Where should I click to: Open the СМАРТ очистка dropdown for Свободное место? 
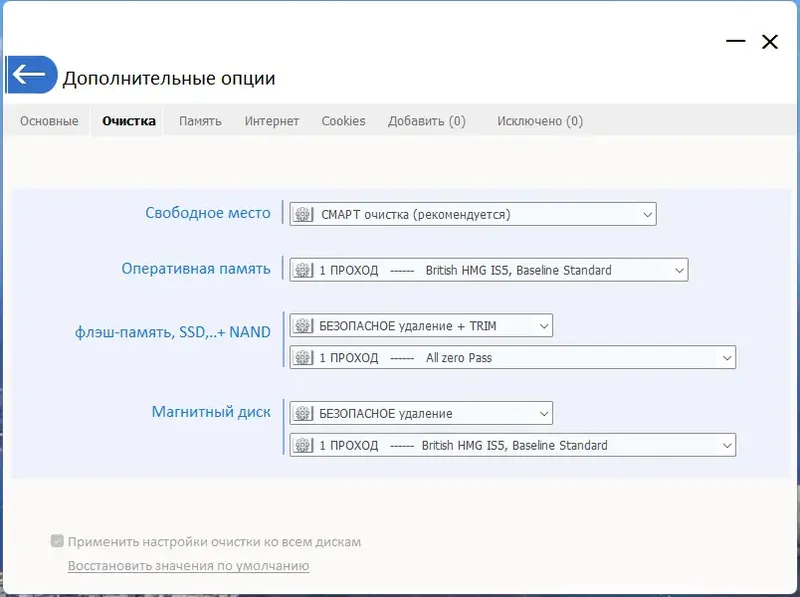point(646,213)
